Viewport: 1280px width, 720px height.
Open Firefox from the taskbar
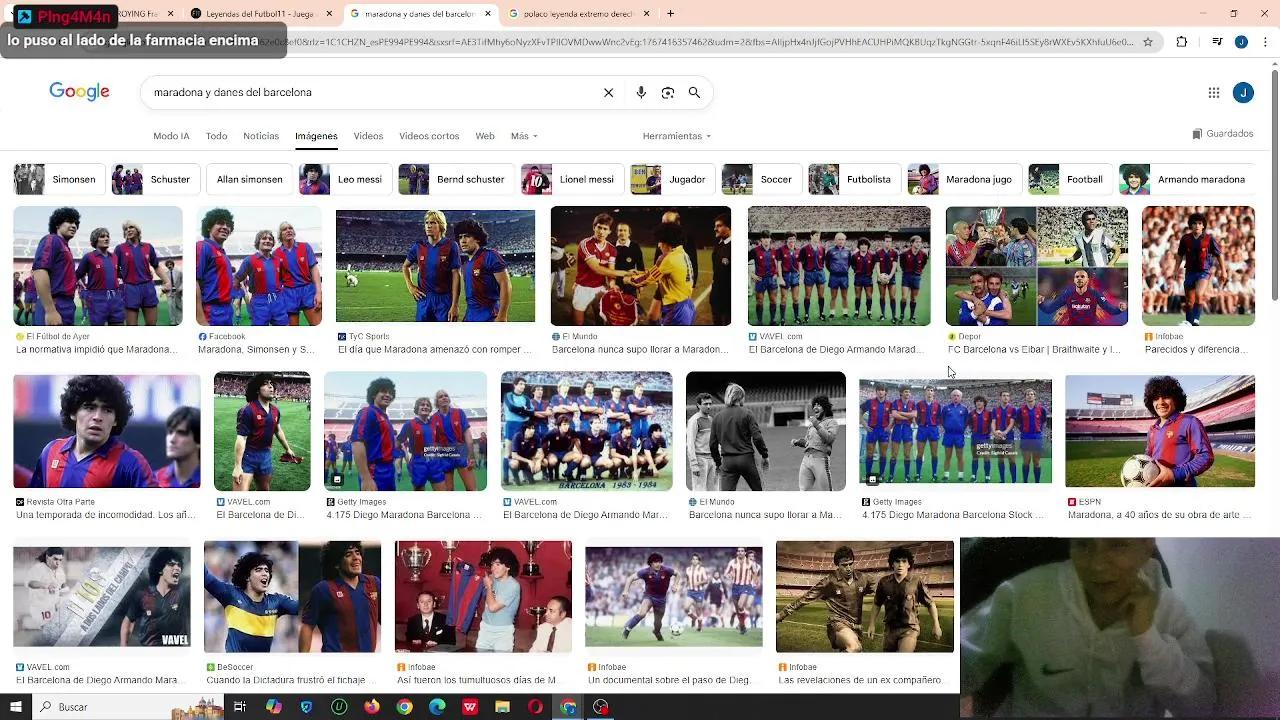pos(372,707)
